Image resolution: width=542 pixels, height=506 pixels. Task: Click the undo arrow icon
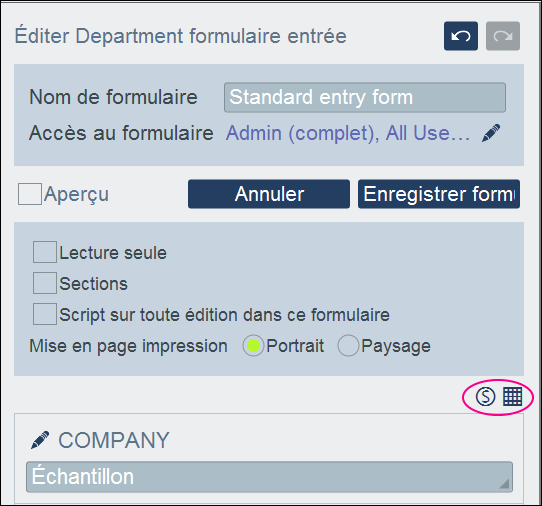pyautogui.click(x=461, y=36)
